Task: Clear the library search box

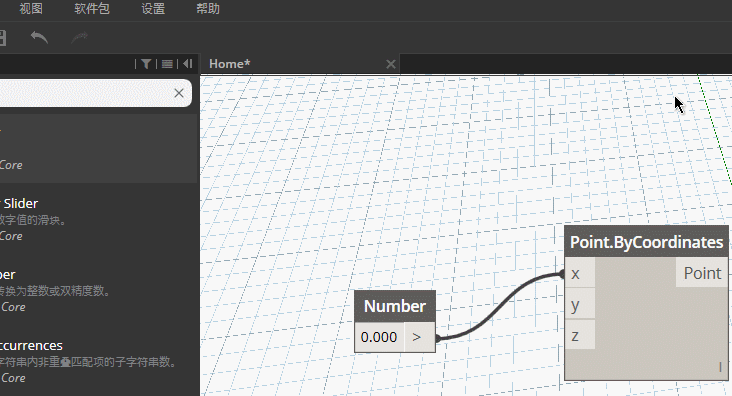Action: (x=179, y=93)
